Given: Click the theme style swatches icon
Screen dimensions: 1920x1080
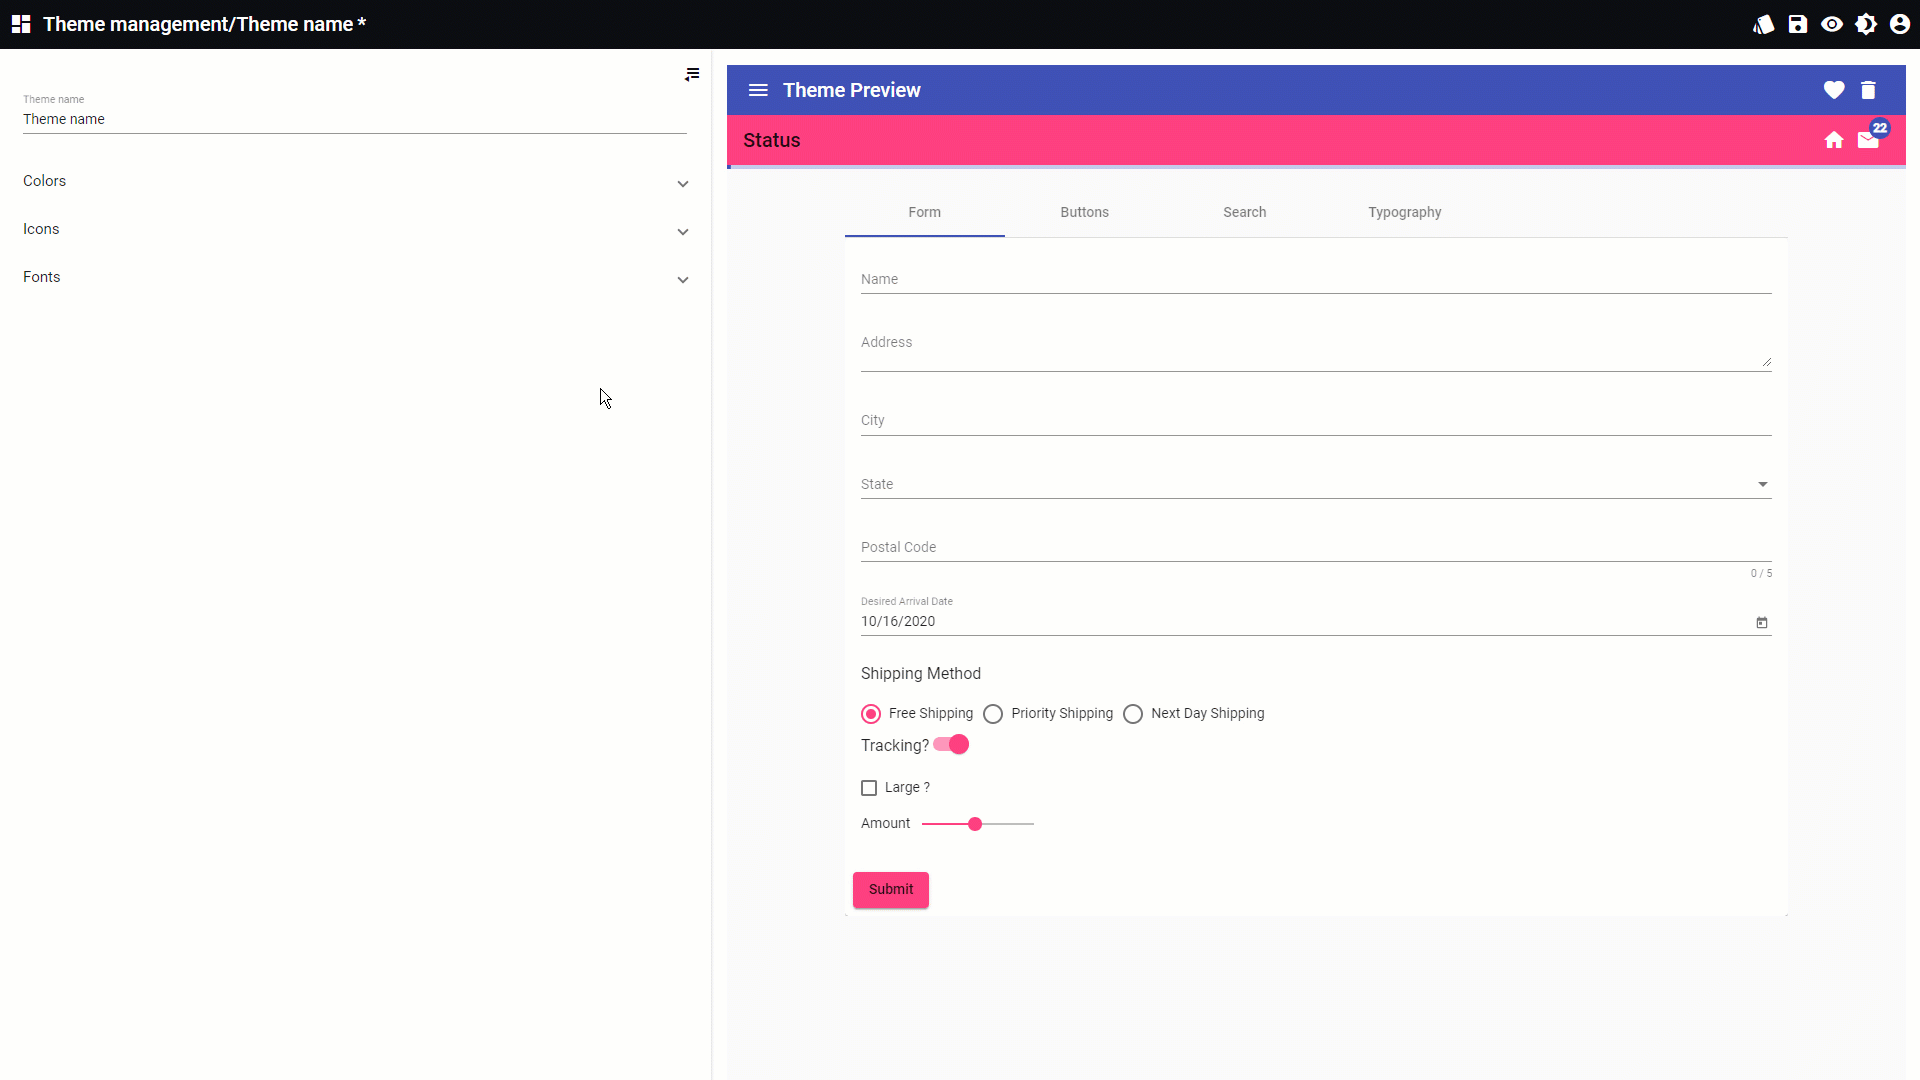Looking at the screenshot, I should pyautogui.click(x=1764, y=24).
